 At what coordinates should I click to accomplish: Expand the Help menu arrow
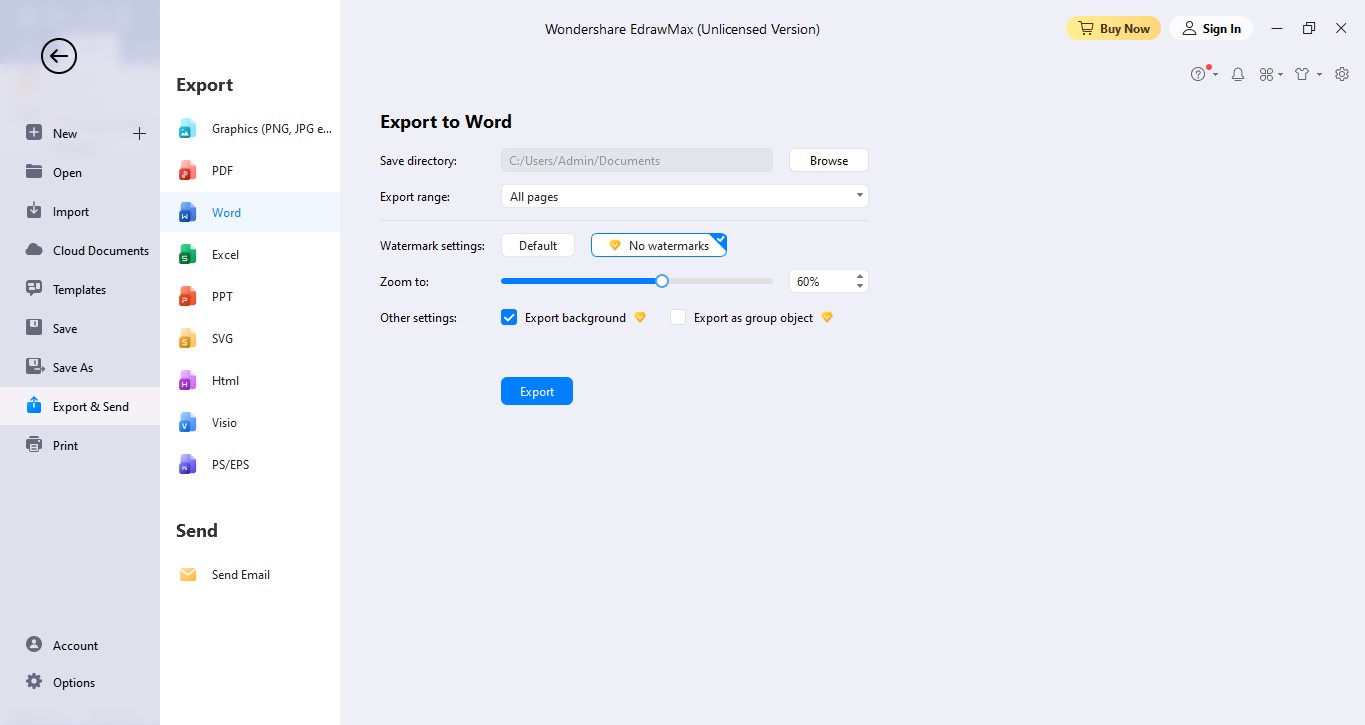[1215, 75]
